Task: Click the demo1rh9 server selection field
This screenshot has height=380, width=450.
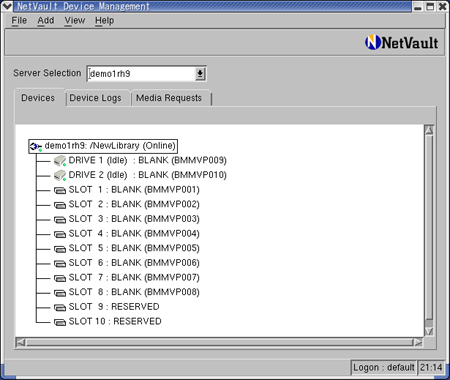Action: [x=142, y=74]
